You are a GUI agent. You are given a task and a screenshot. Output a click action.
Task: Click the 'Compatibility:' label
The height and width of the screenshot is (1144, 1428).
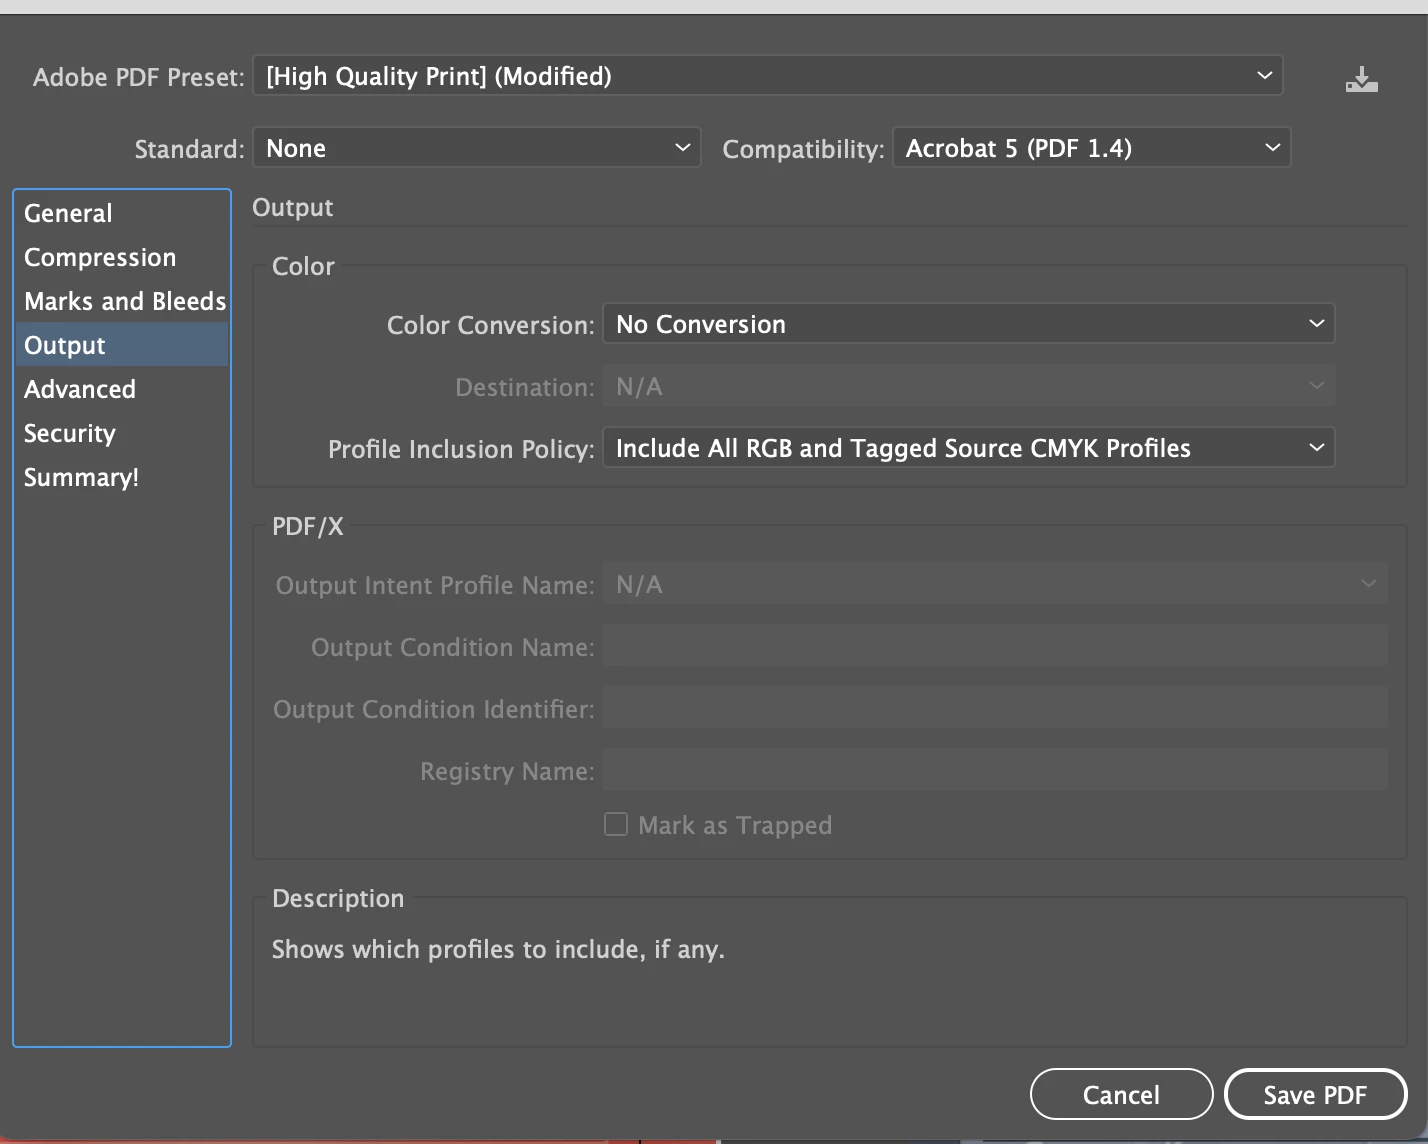(803, 149)
